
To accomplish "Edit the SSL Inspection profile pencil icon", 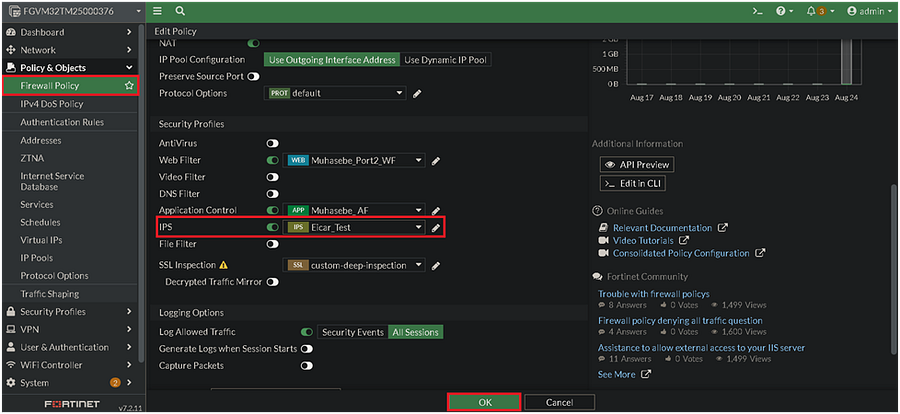I will pyautogui.click(x=436, y=266).
